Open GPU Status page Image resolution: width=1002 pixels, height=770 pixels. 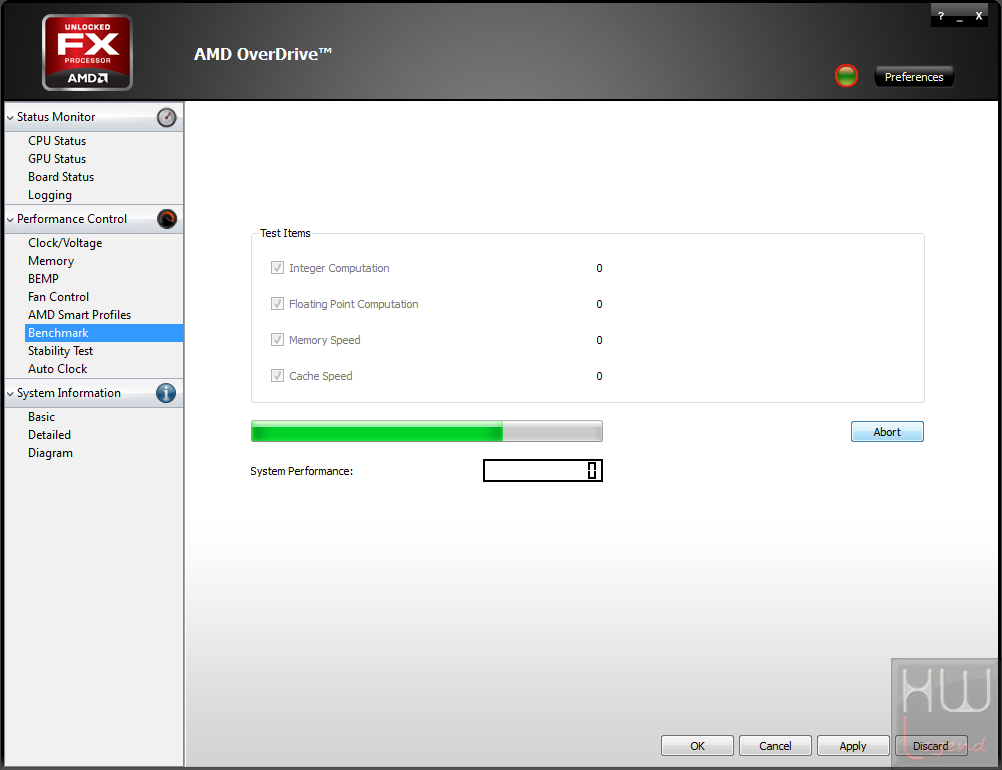57,158
